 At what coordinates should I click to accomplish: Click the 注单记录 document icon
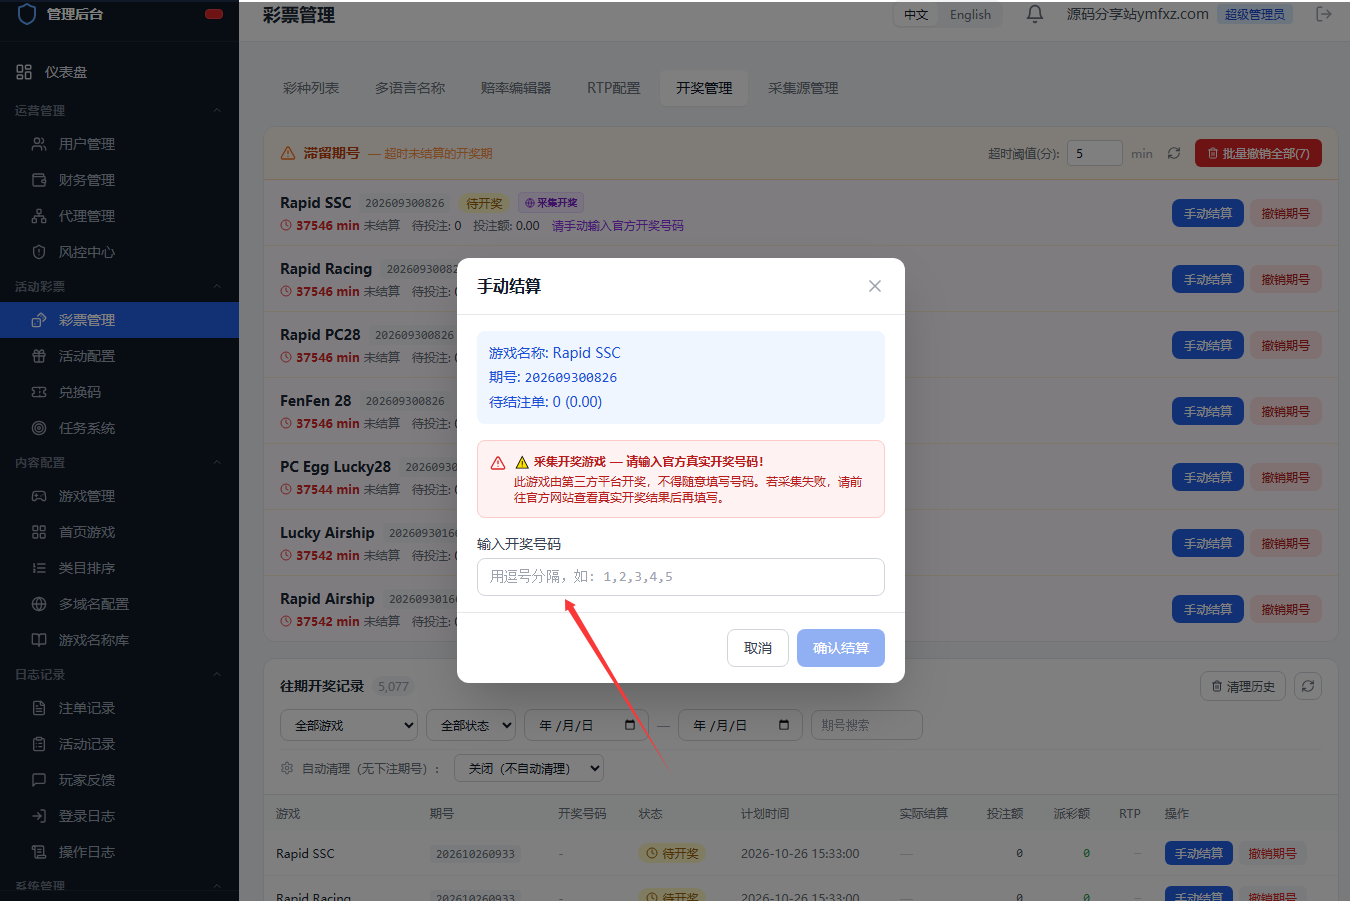tap(39, 708)
